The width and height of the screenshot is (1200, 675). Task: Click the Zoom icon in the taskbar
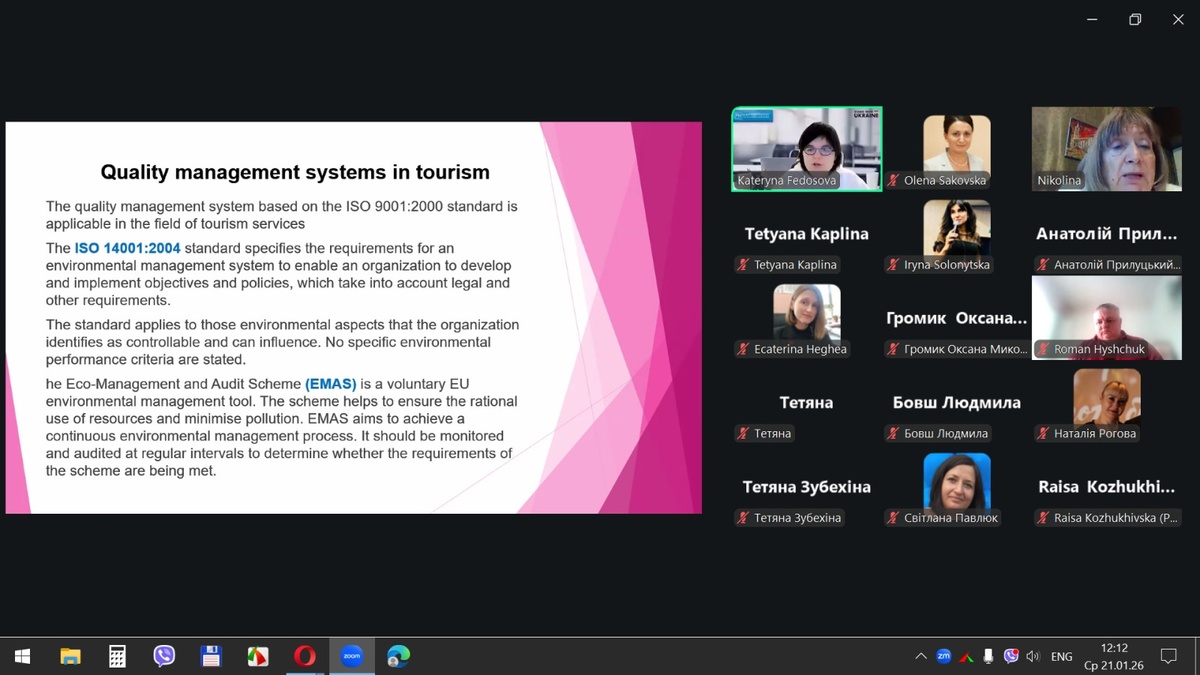(x=351, y=656)
